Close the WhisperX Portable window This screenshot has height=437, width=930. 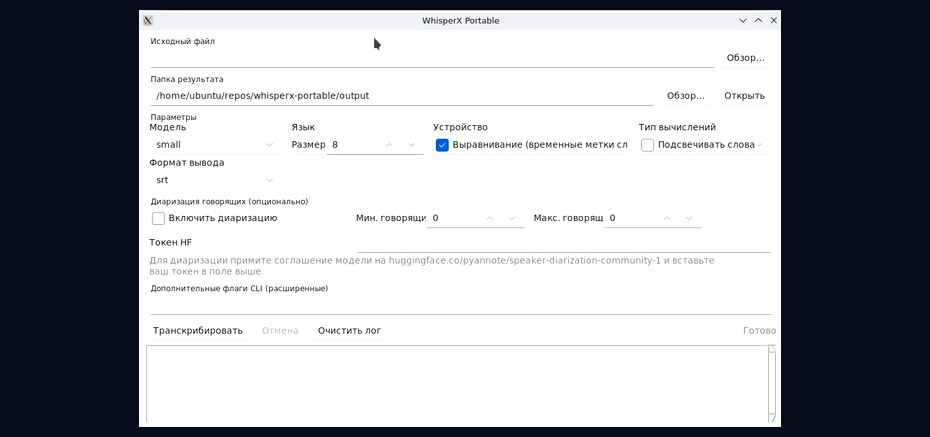(773, 20)
